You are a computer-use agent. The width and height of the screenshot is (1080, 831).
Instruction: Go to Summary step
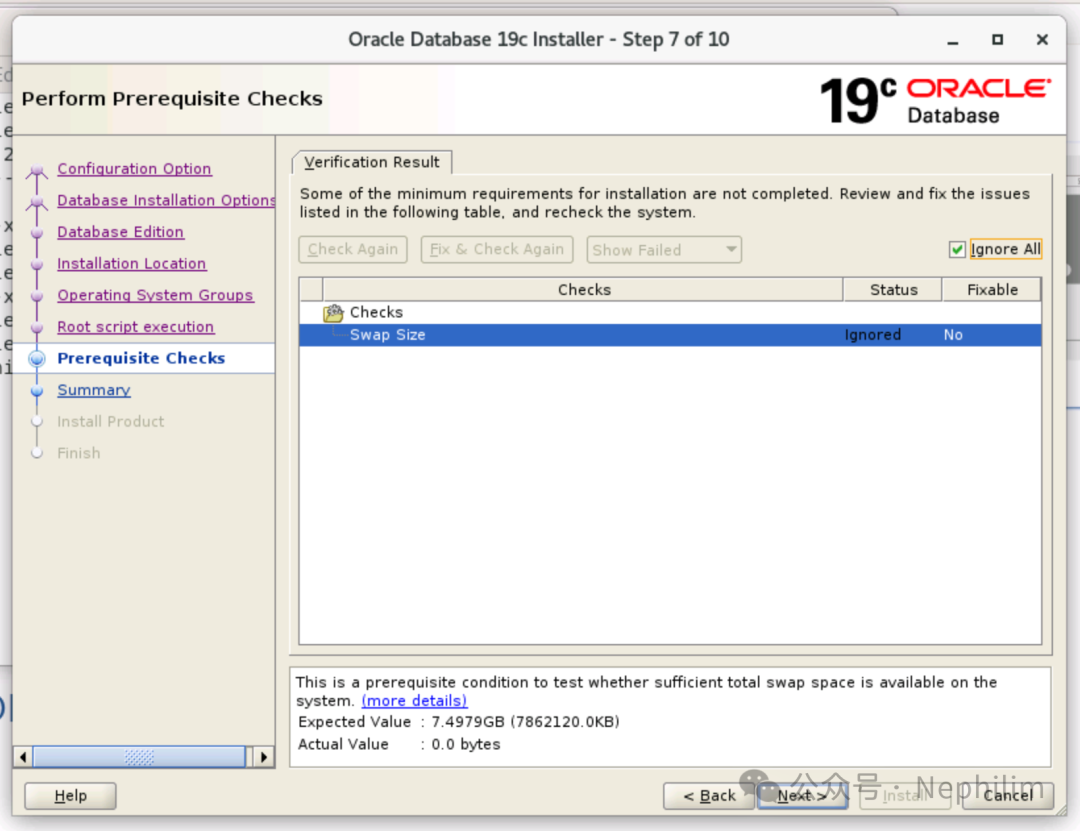point(94,390)
